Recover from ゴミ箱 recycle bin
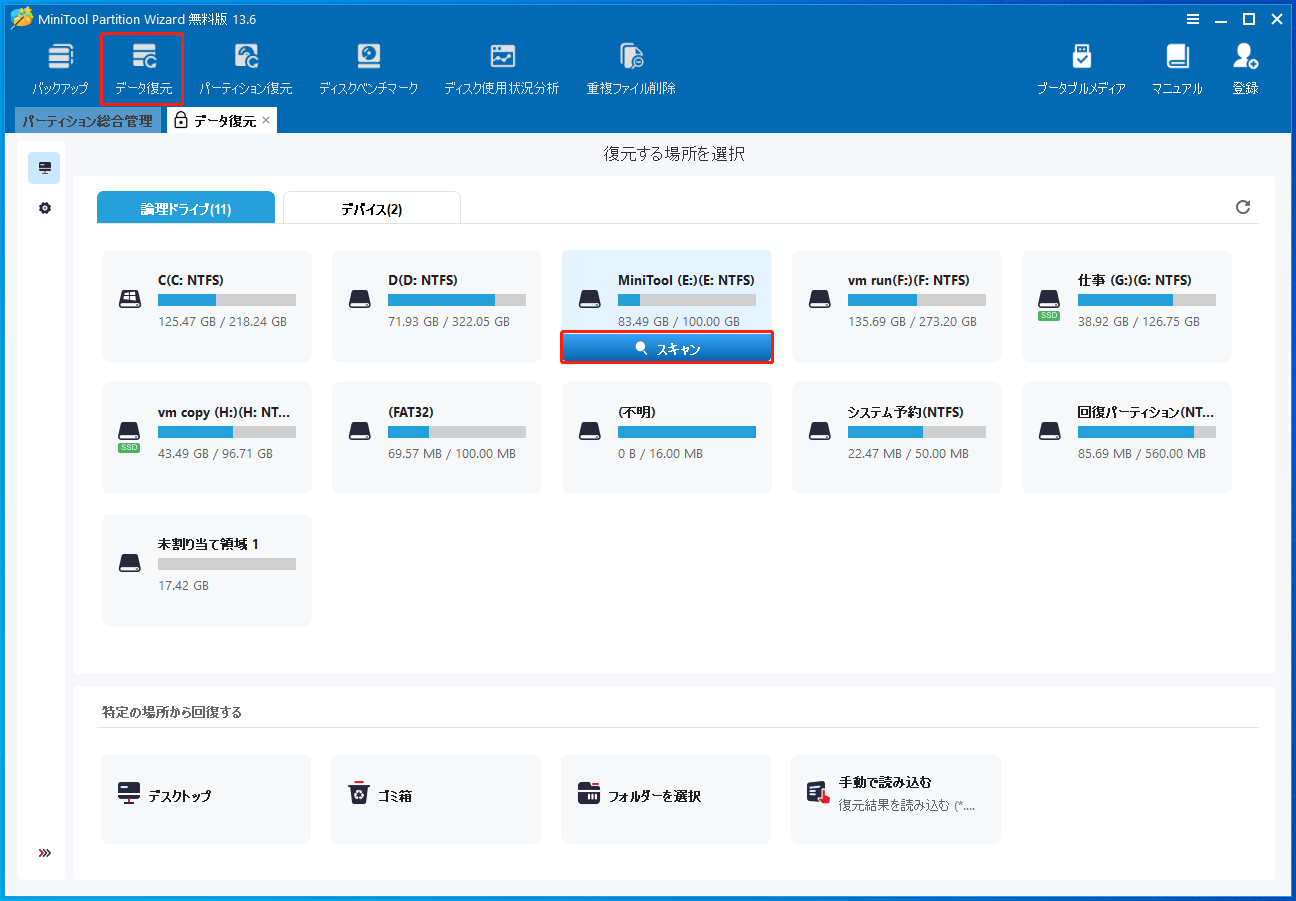This screenshot has width=1296, height=901. (436, 799)
